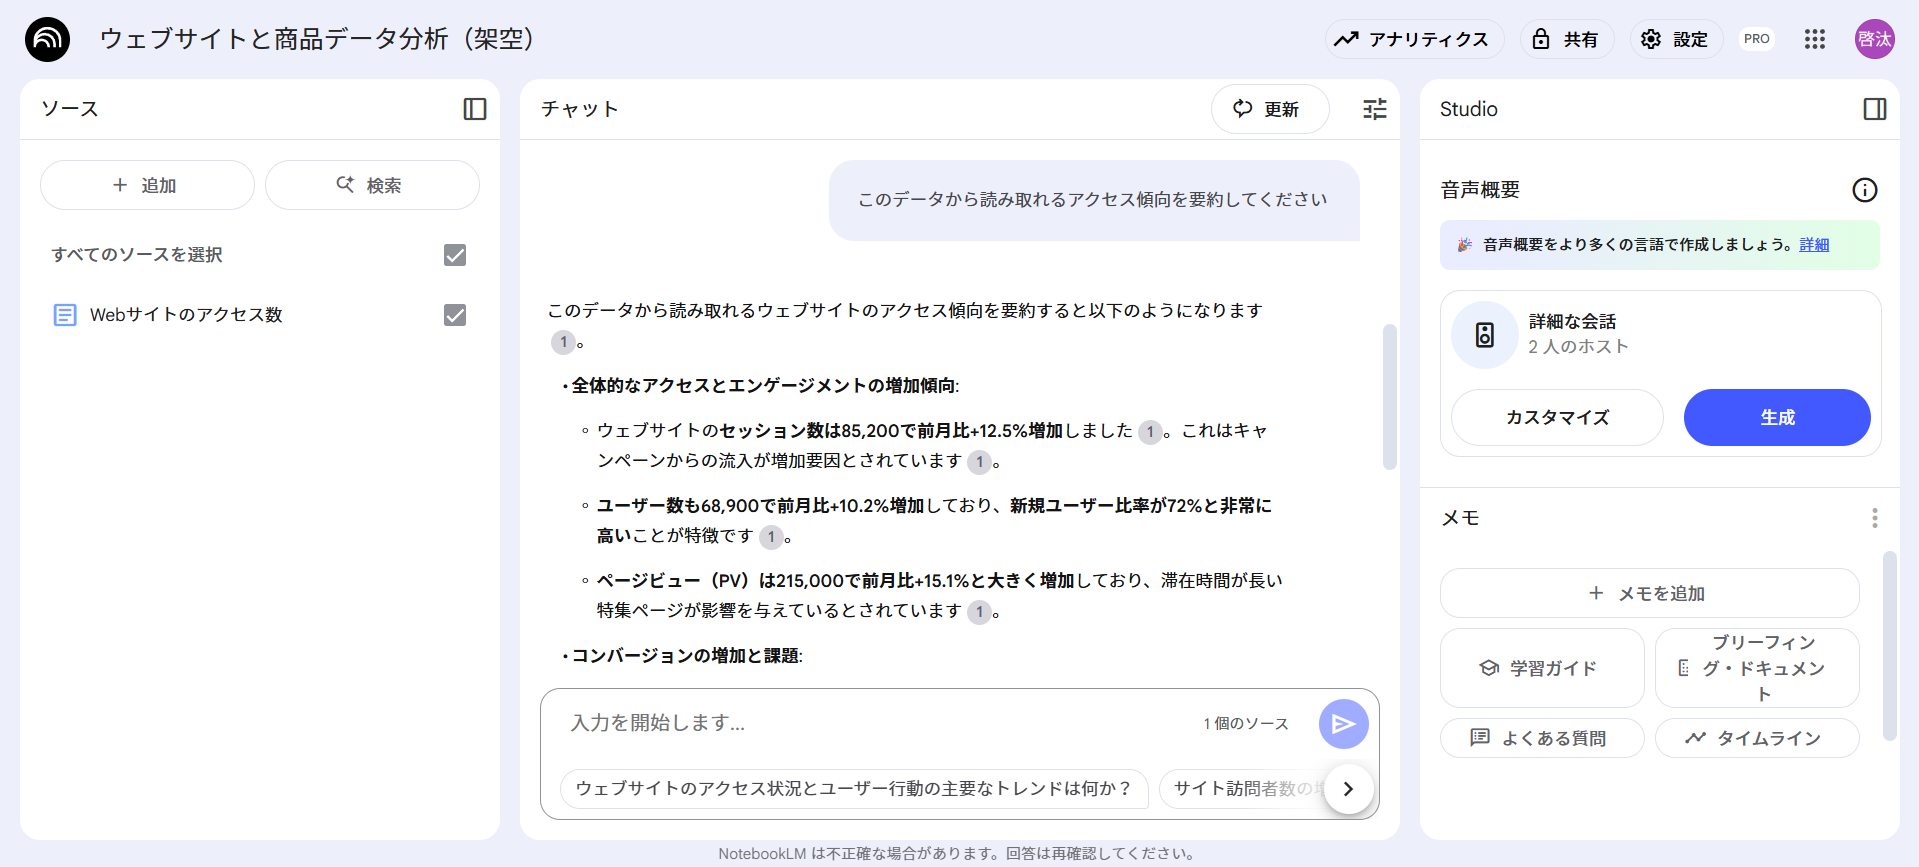Image resolution: width=1919 pixels, height=867 pixels.
Task: Open the 啓汰 account avatar
Action: 1875,39
